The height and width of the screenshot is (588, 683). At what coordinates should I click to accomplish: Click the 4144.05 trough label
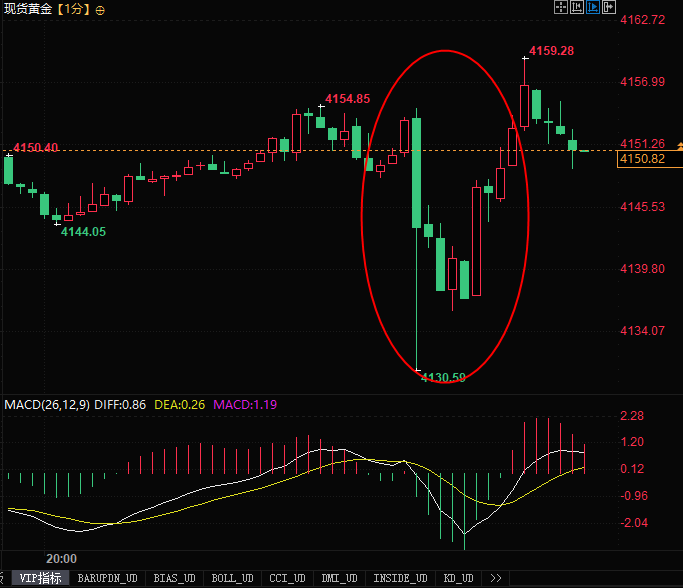[x=83, y=232]
